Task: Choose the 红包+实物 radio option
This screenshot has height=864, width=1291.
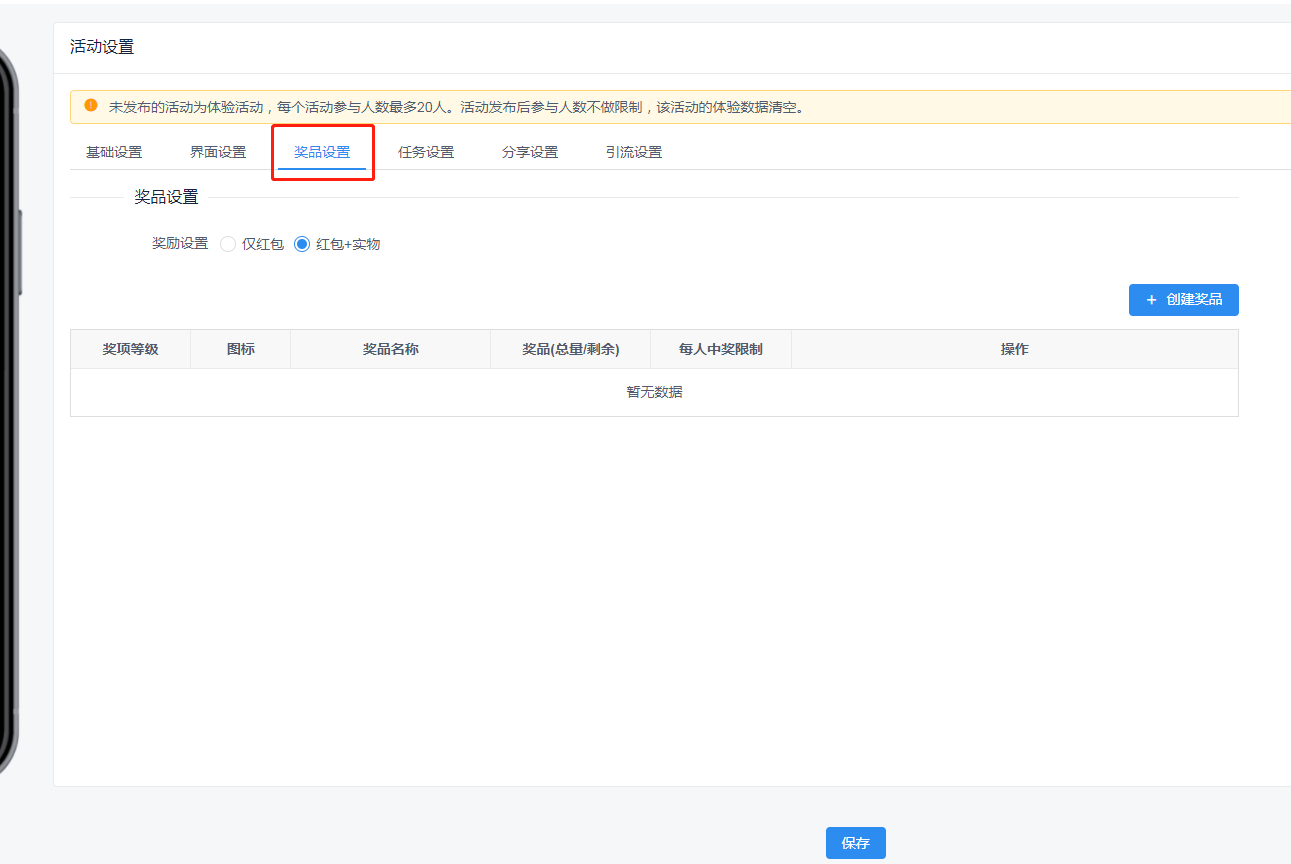Action: [x=337, y=244]
